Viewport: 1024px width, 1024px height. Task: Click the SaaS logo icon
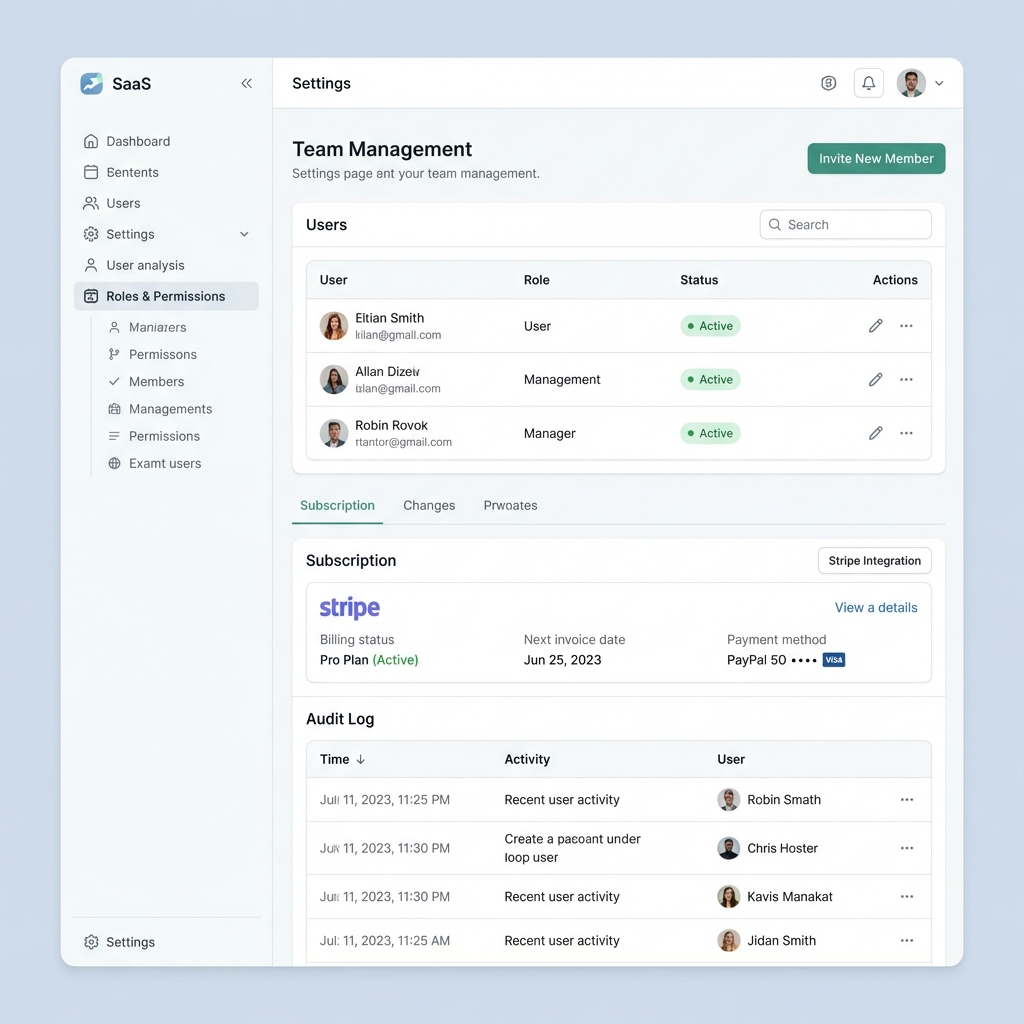(91, 84)
